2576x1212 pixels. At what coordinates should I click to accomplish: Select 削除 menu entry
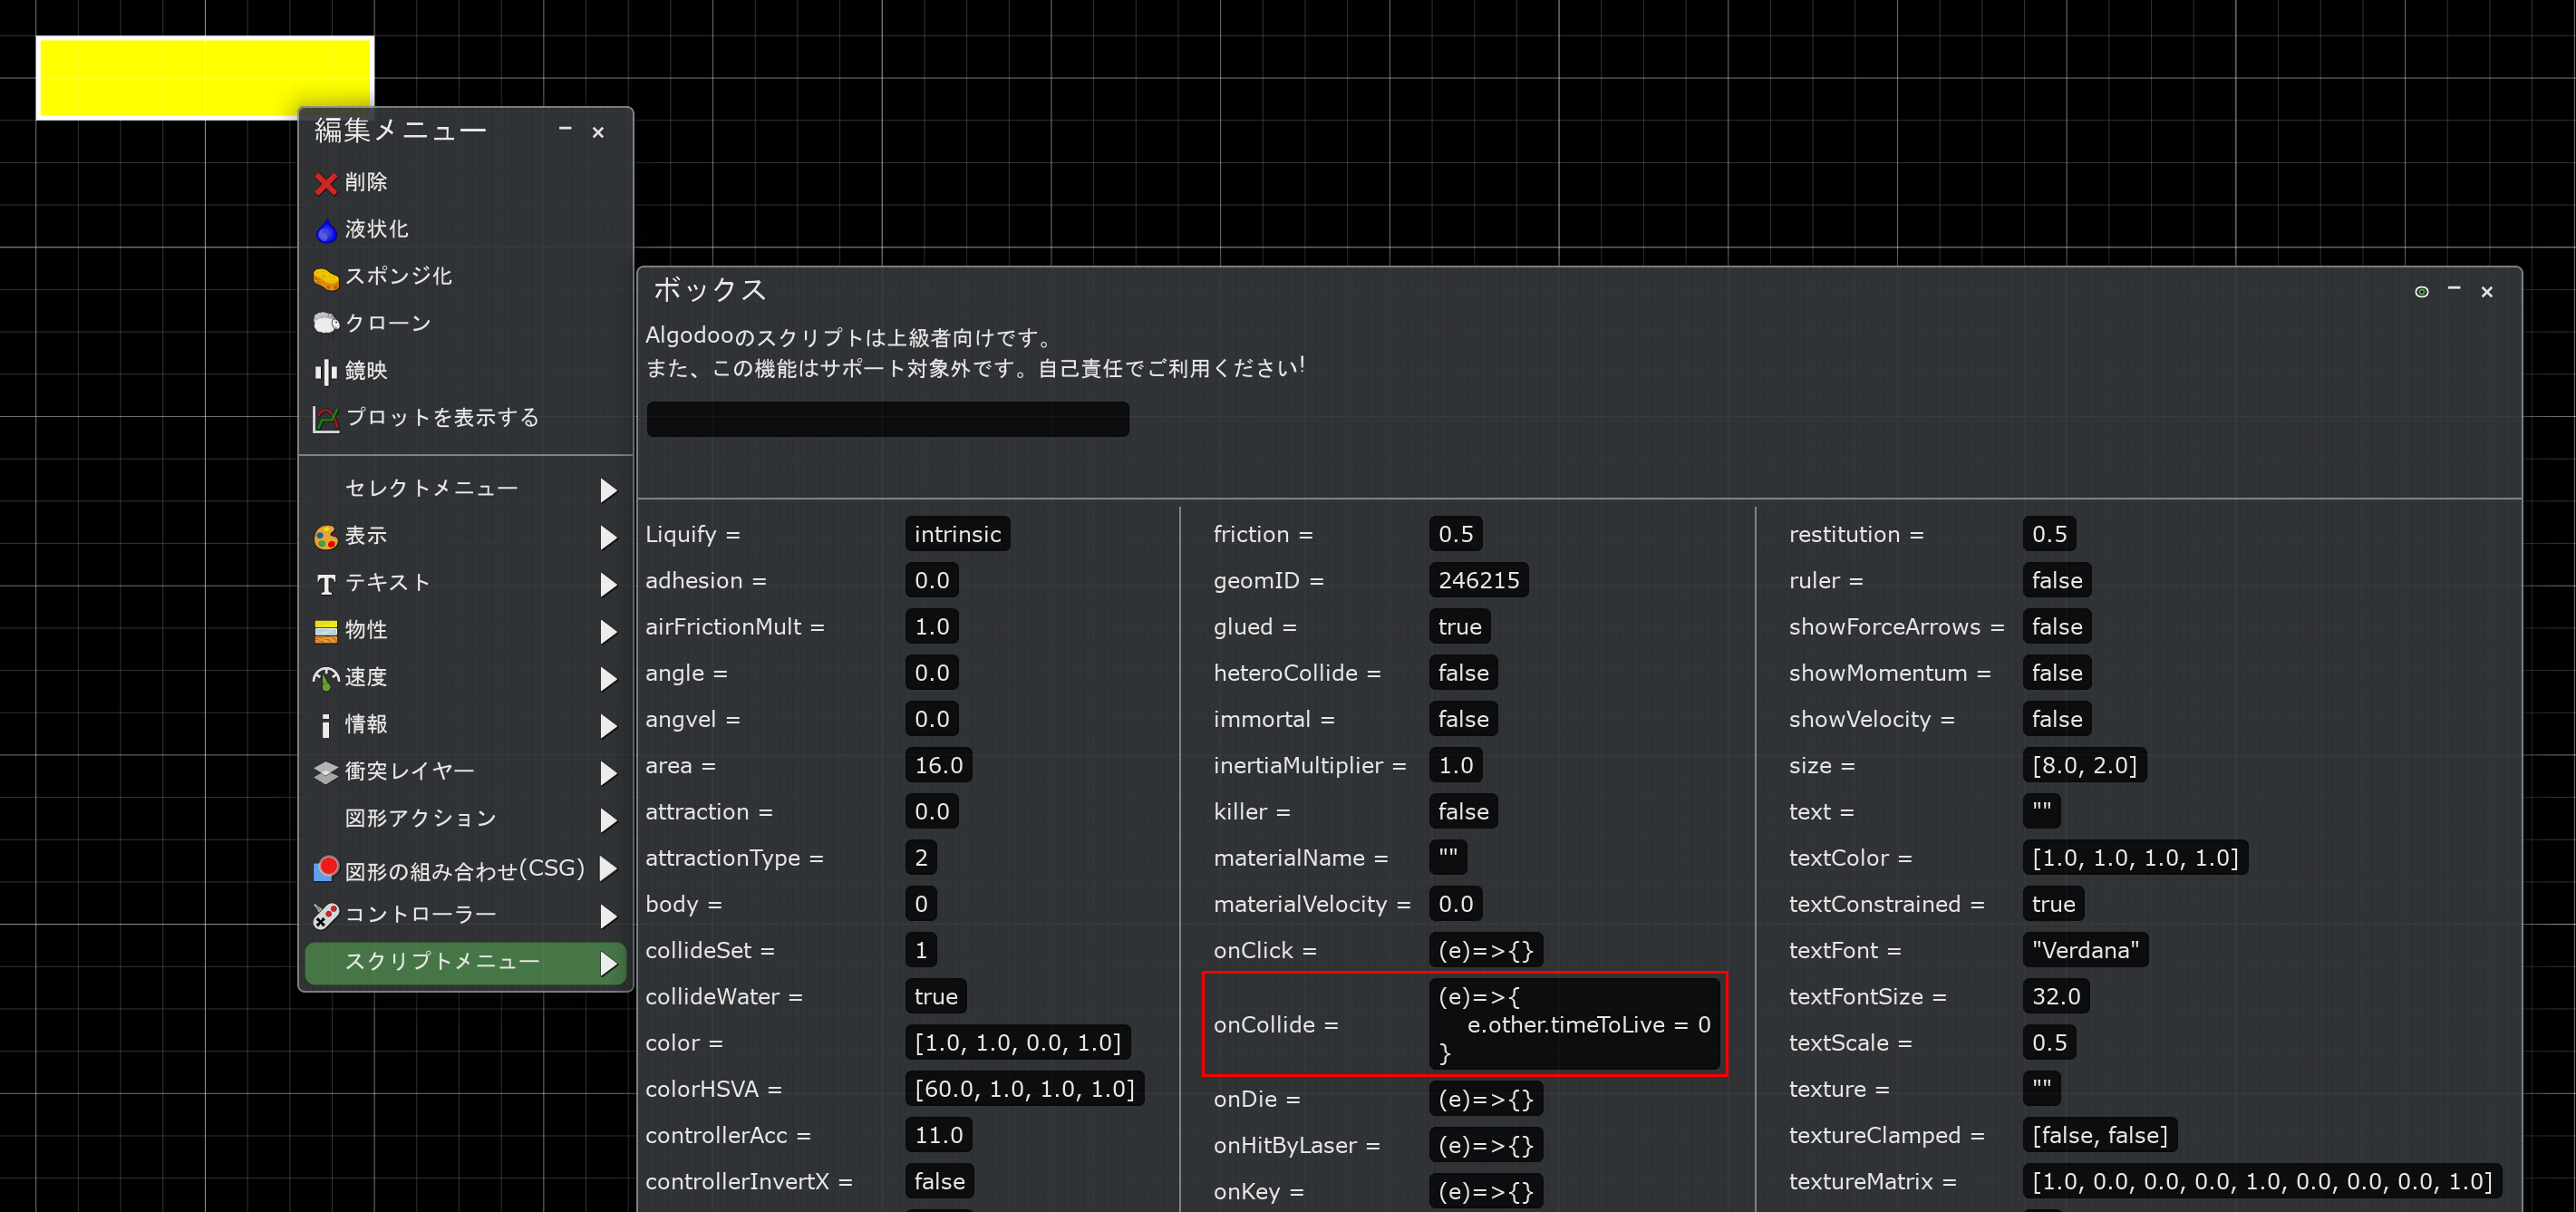[465, 183]
